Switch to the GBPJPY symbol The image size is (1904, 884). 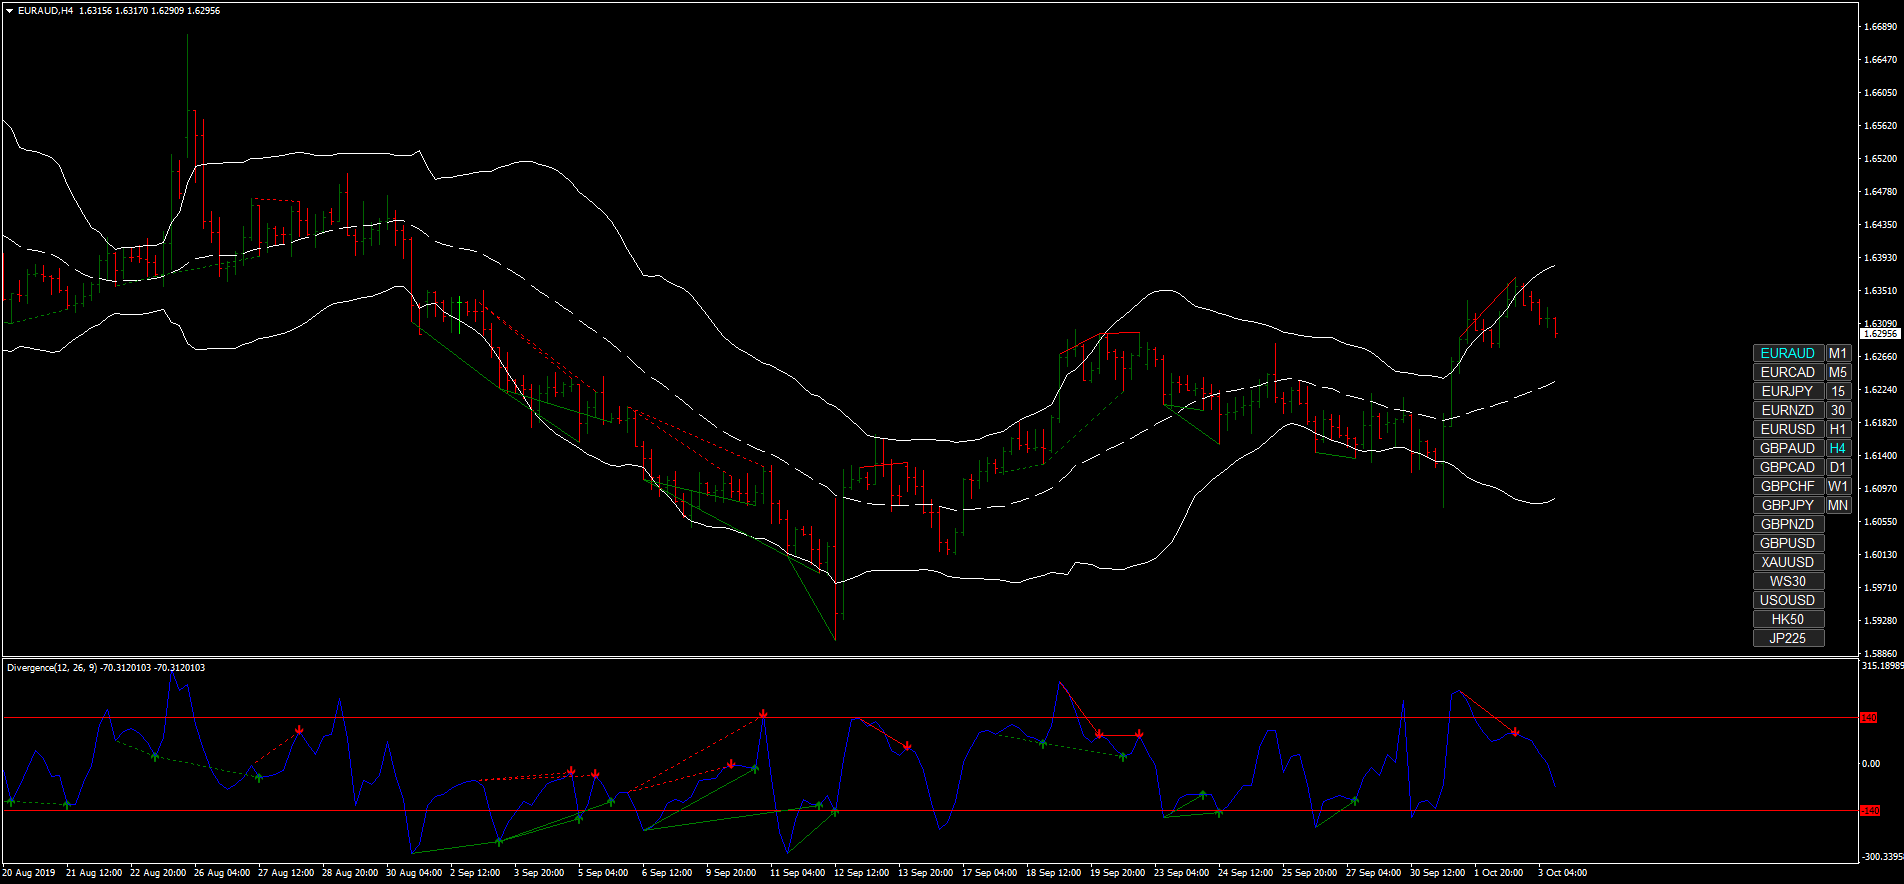1788,505
